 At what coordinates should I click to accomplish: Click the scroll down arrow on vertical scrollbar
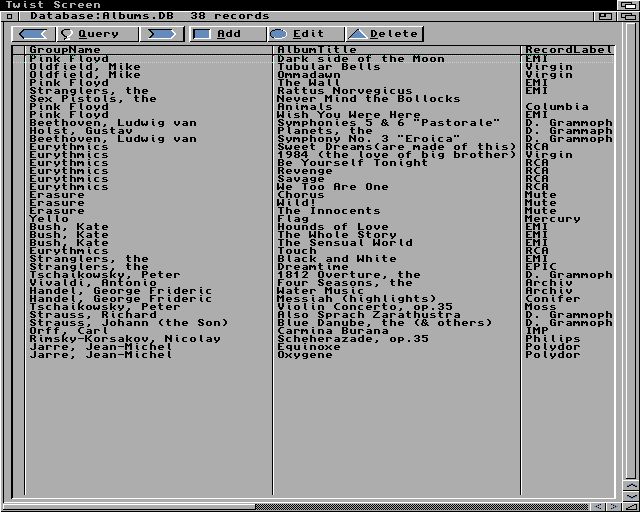tap(631, 496)
